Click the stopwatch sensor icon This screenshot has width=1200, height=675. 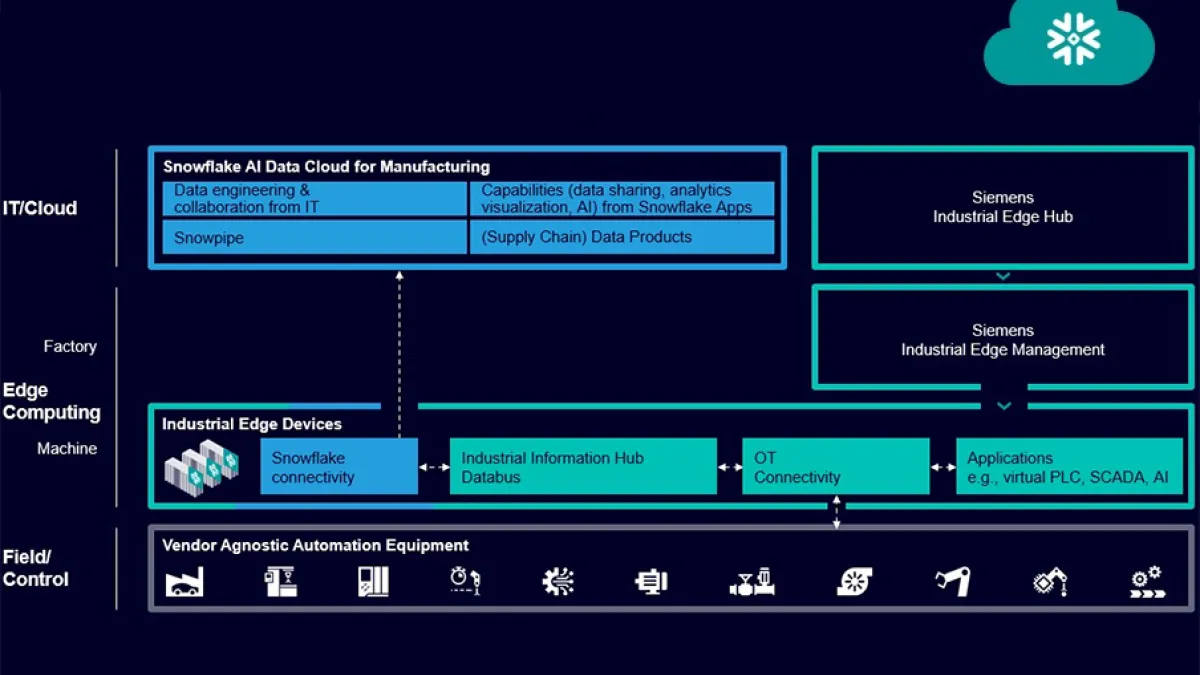(x=465, y=580)
